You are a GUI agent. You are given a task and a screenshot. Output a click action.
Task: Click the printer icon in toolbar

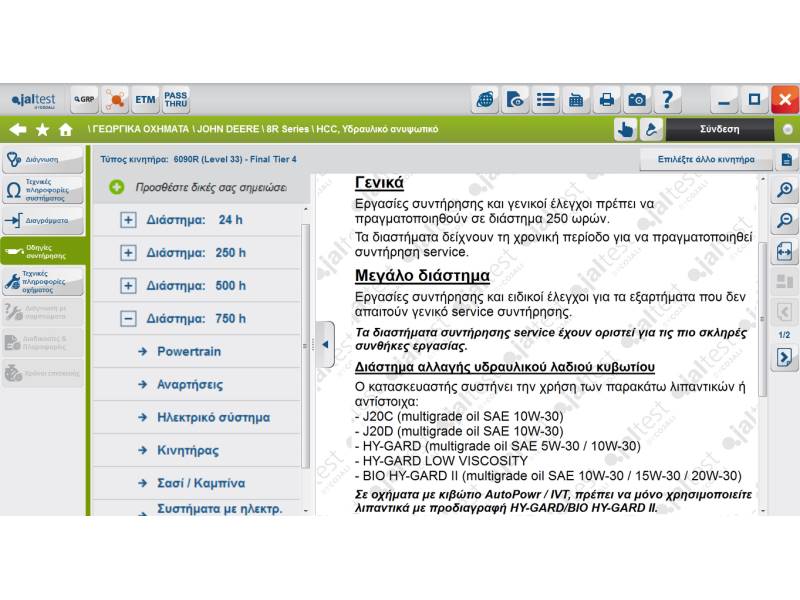(x=606, y=99)
